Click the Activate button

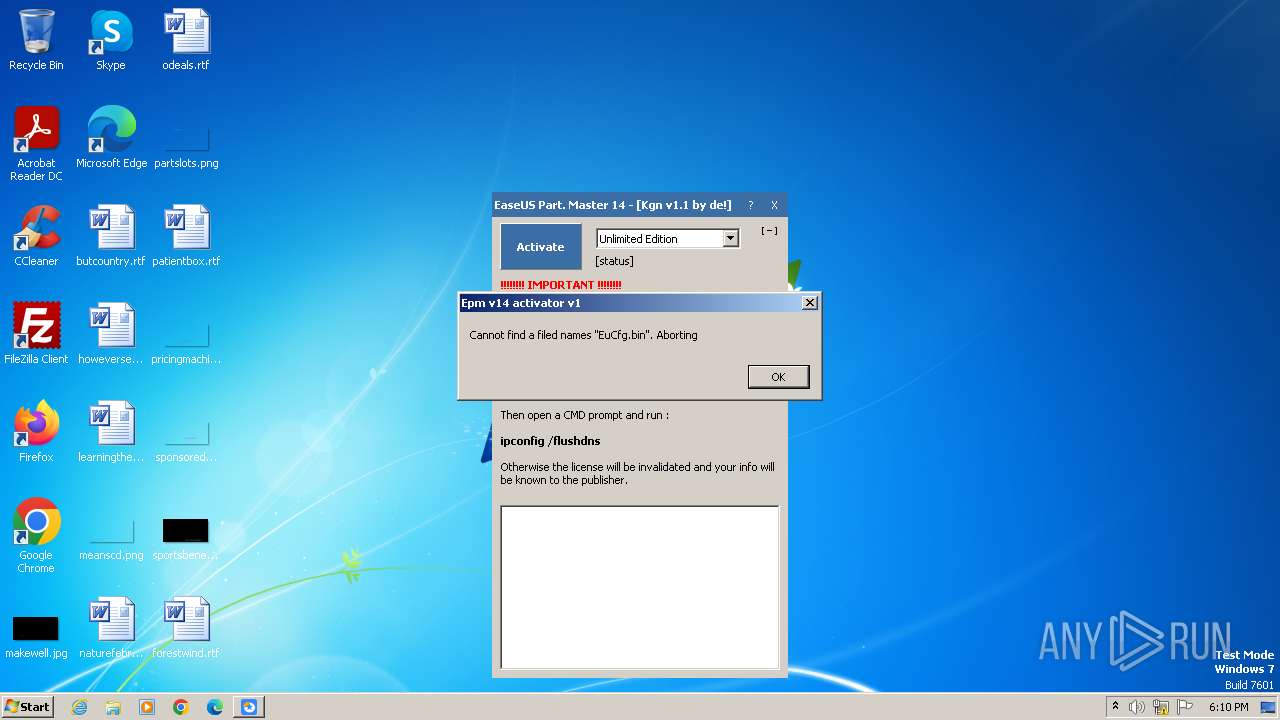[540, 247]
